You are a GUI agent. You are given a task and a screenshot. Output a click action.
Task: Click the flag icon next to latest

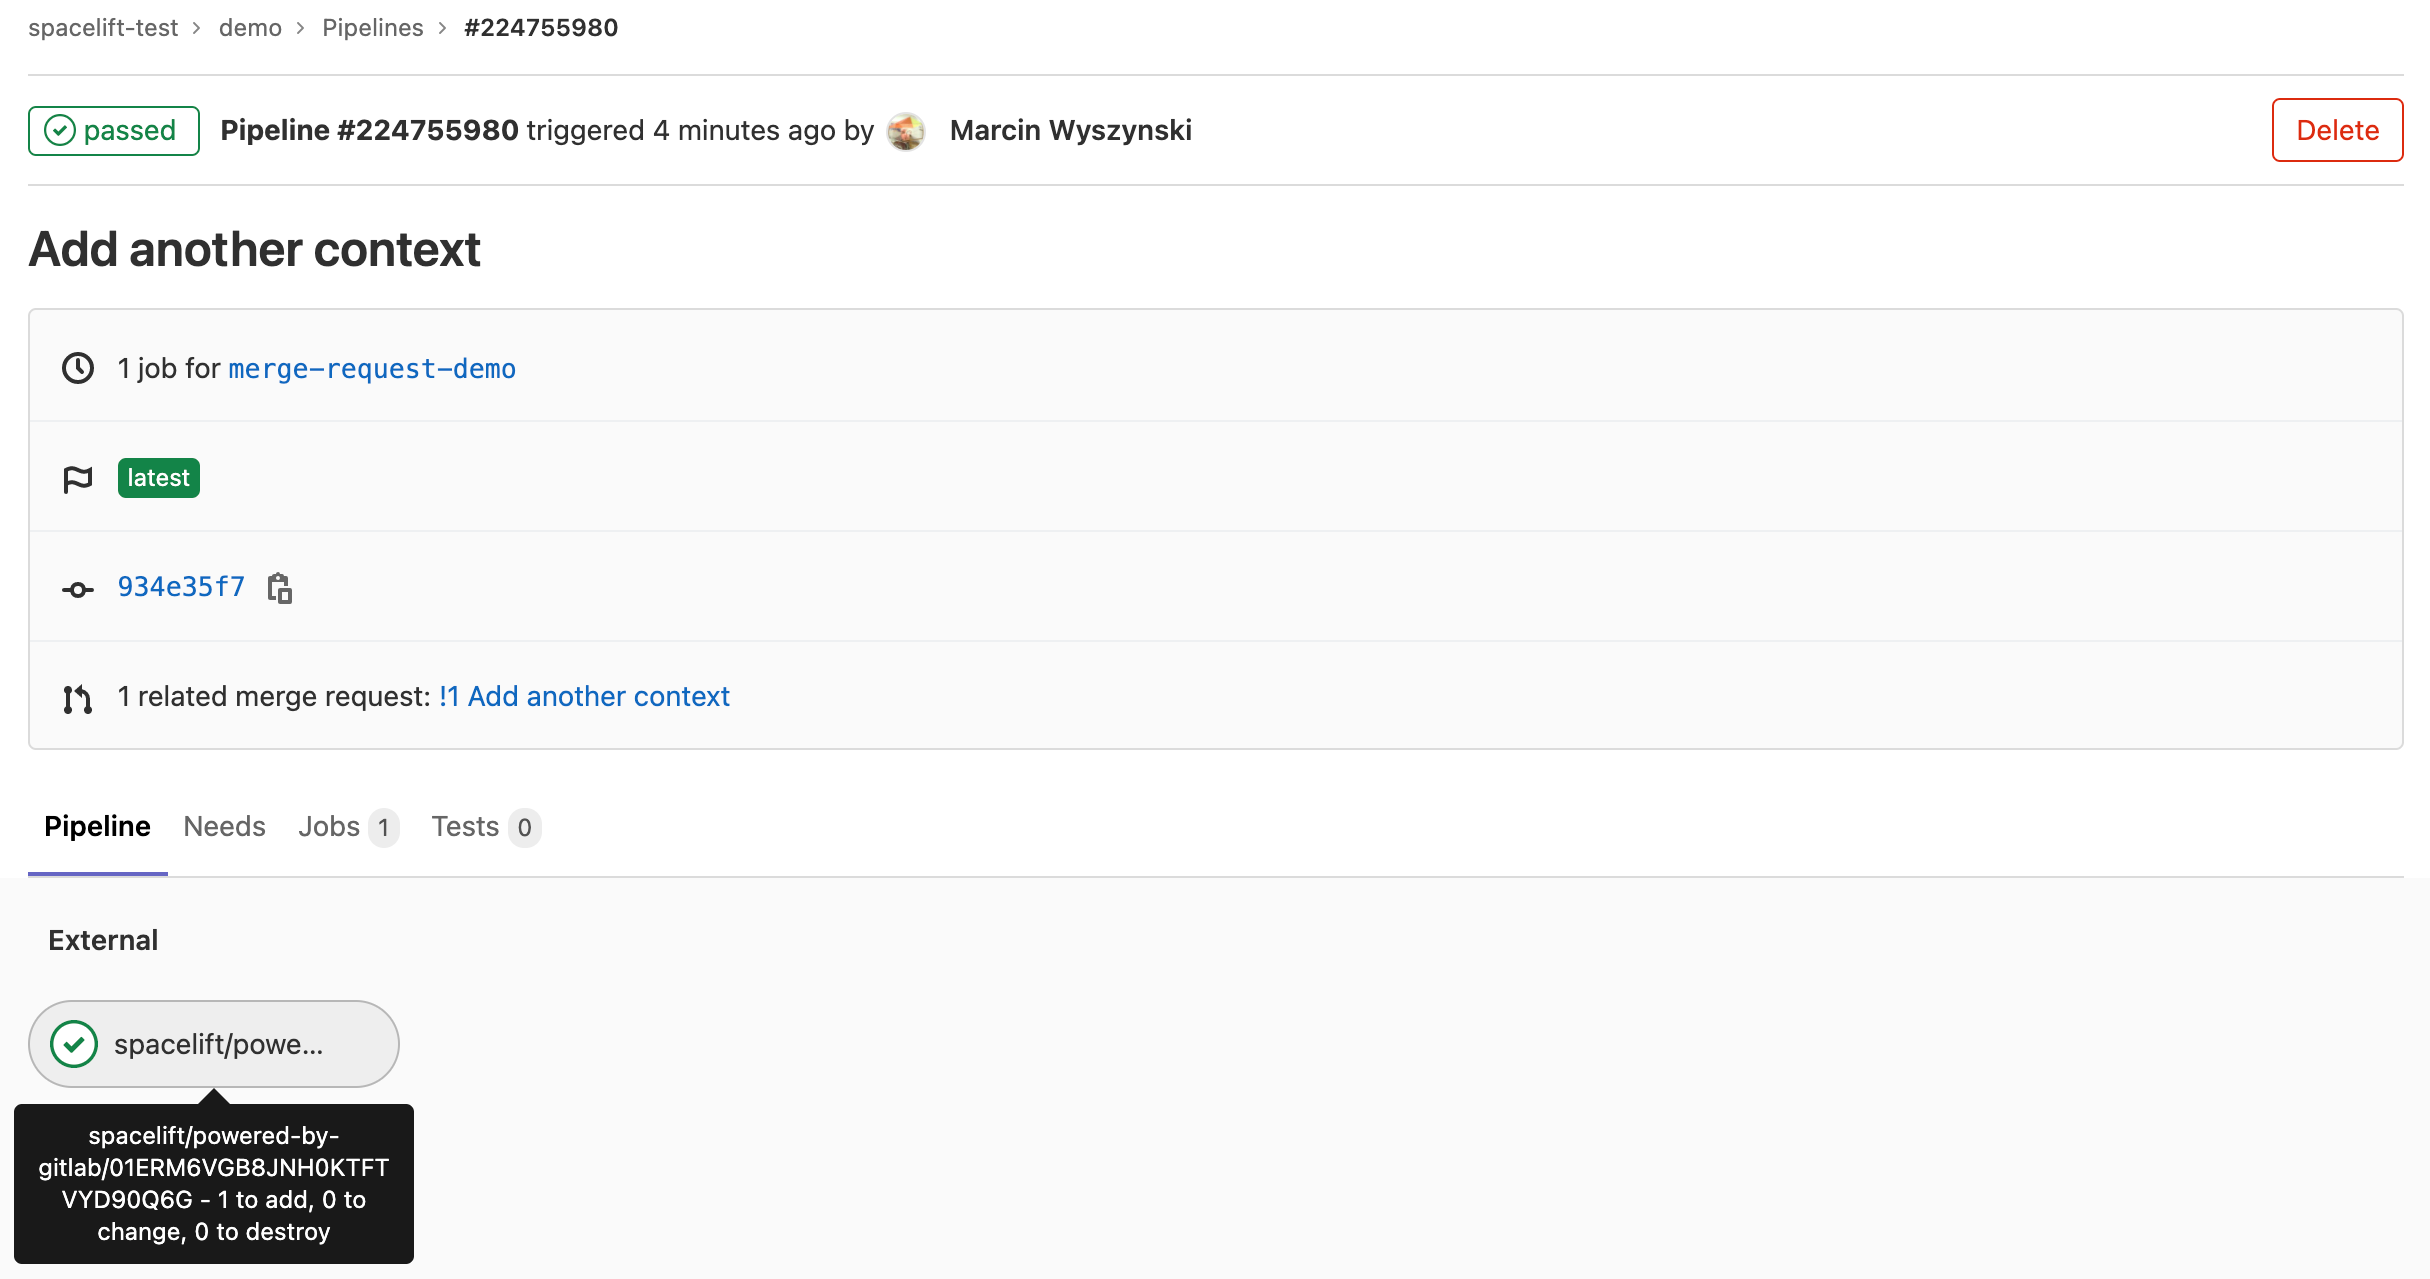point(78,479)
